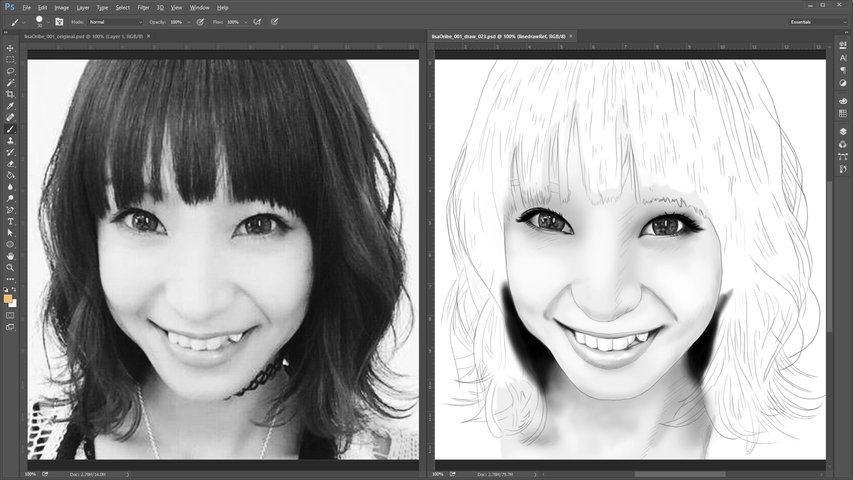Image resolution: width=853 pixels, height=480 pixels.
Task: Close the lisaOribe_001_original.psd document tab
Action: [x=149, y=36]
